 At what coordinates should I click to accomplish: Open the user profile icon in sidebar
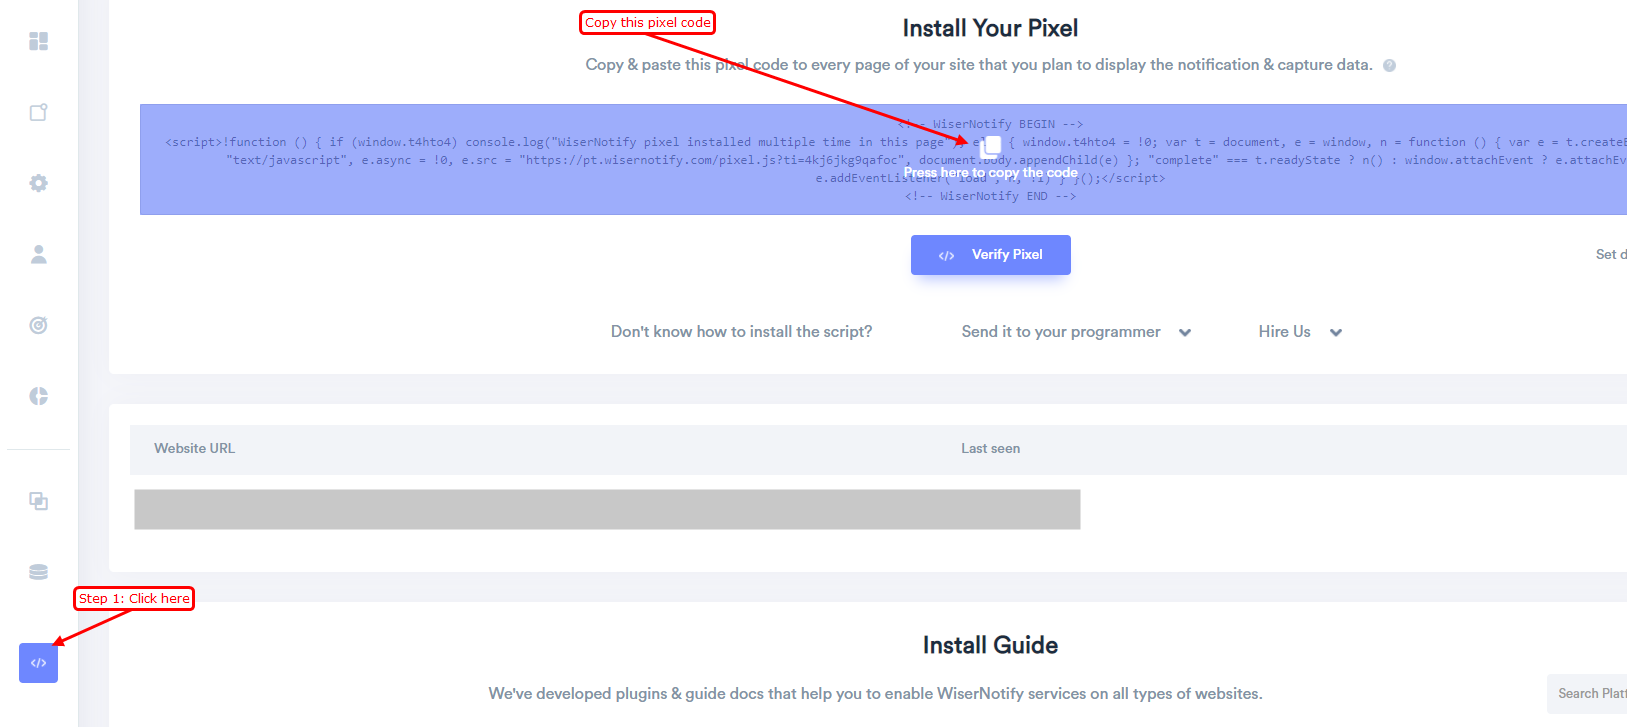(x=38, y=254)
